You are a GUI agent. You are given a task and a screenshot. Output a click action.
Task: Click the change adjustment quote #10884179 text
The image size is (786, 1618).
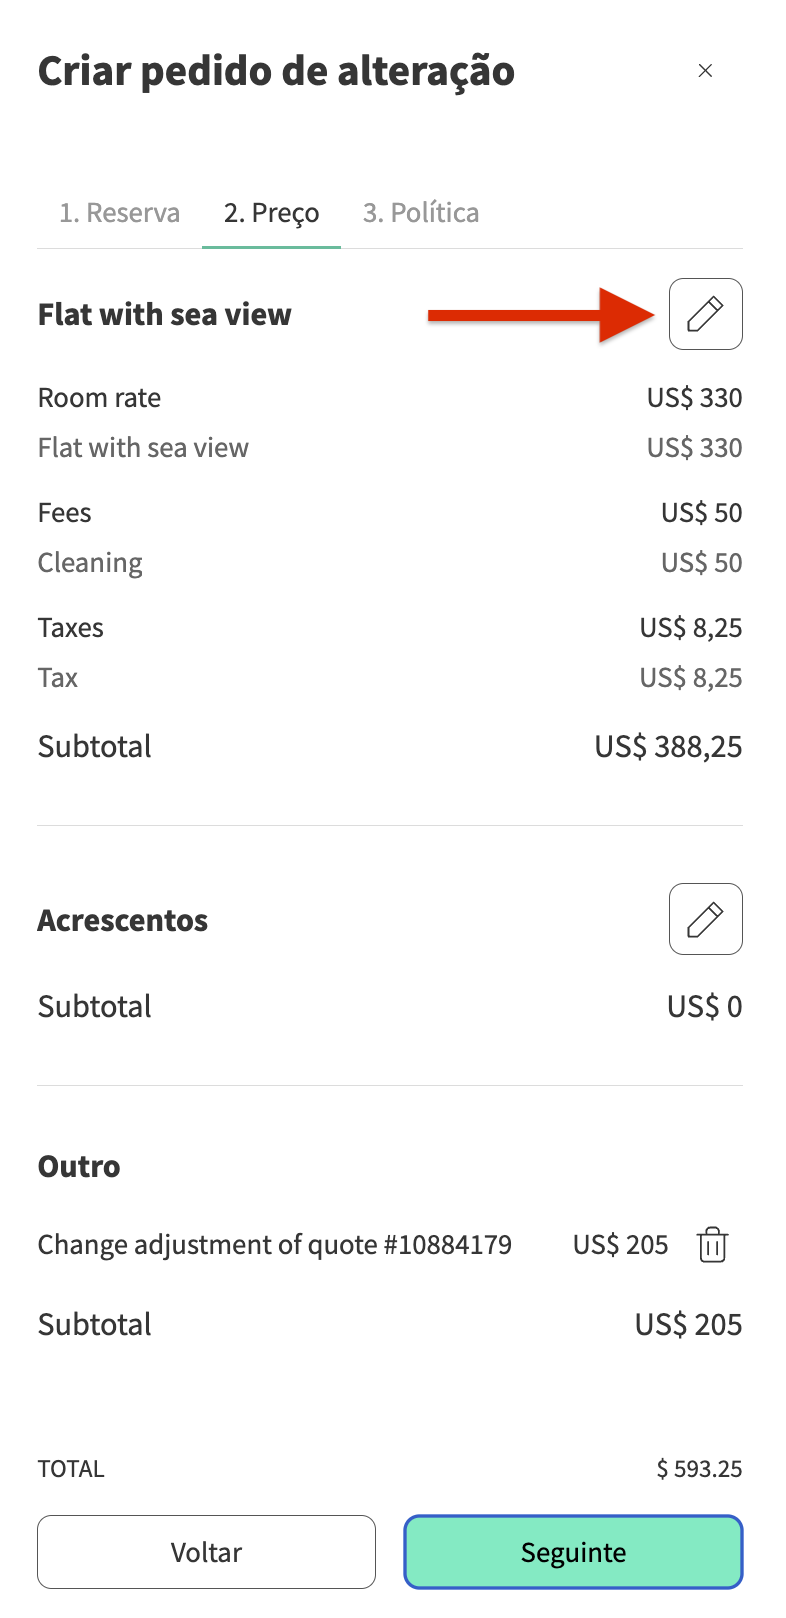(275, 1245)
